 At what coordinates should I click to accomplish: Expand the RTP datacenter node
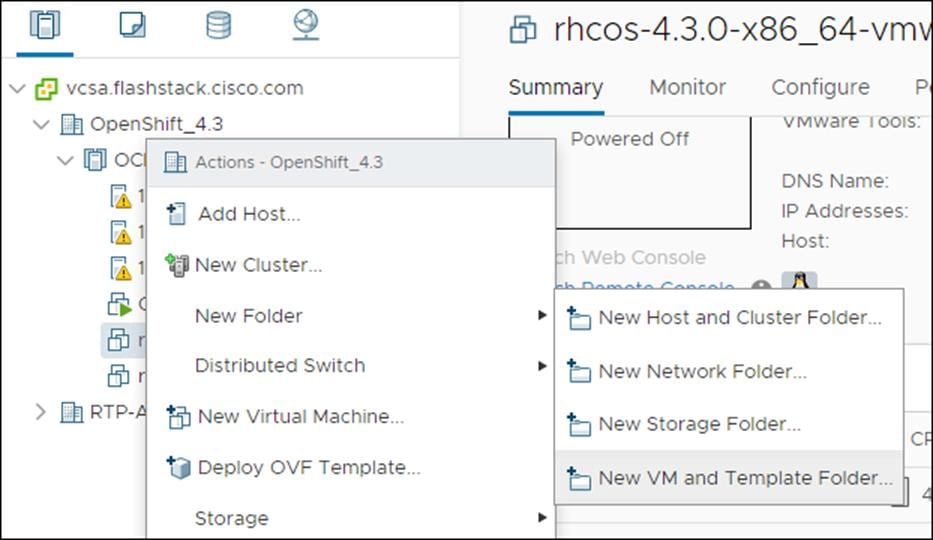40,412
